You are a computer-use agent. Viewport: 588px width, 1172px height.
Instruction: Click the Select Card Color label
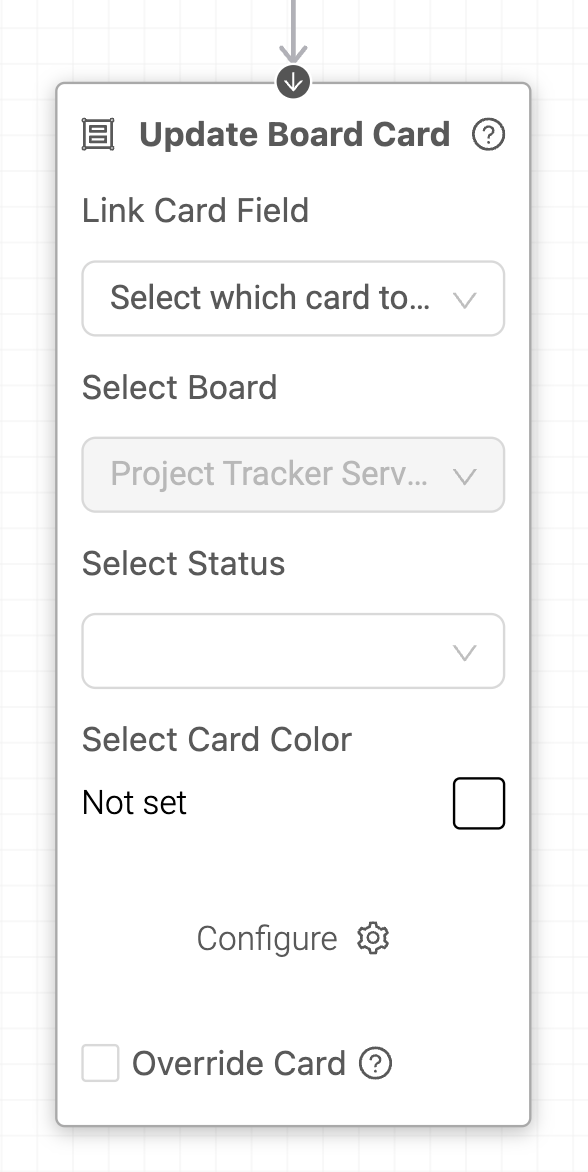point(217,739)
